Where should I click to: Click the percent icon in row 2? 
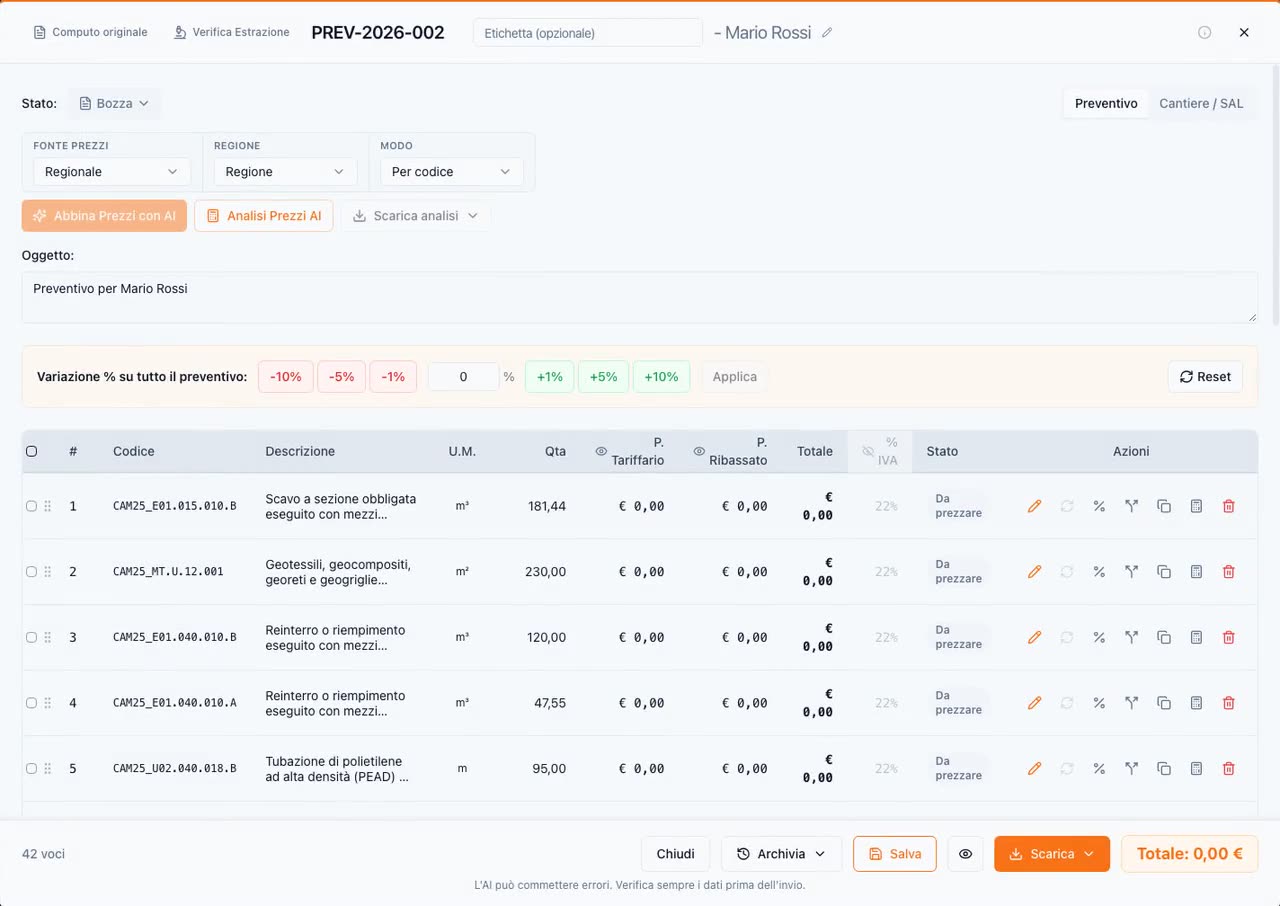pyautogui.click(x=1099, y=572)
